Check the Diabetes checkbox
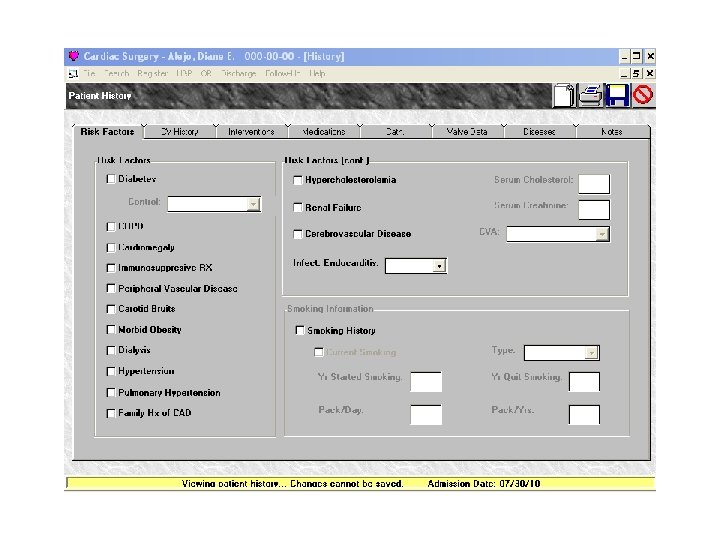The height and width of the screenshot is (540, 720). pos(111,179)
